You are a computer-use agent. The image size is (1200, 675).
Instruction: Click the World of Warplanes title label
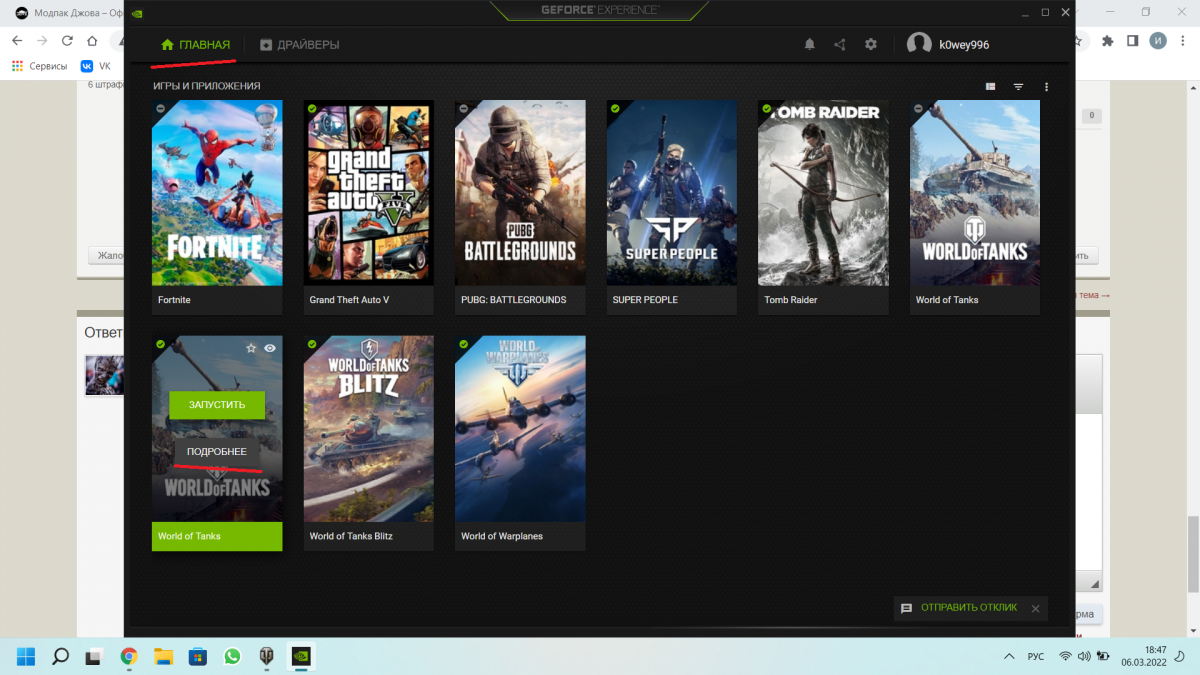(x=502, y=536)
